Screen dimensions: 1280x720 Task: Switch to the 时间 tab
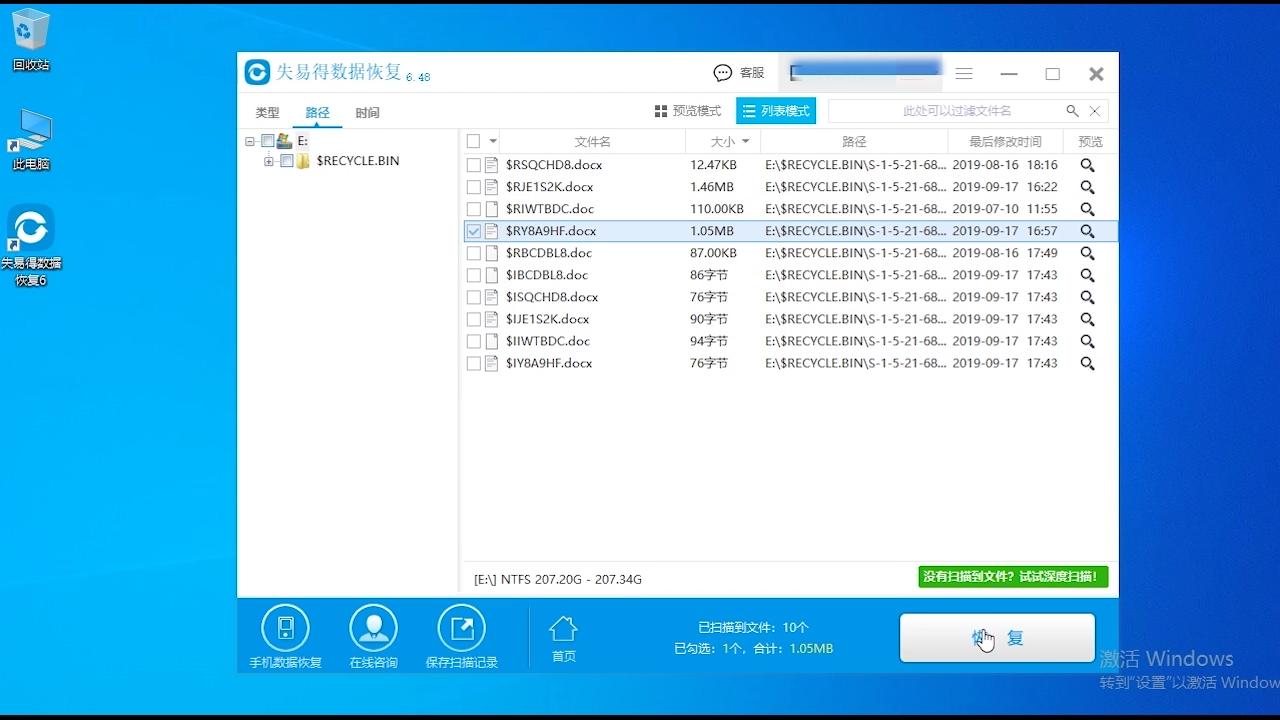[368, 113]
